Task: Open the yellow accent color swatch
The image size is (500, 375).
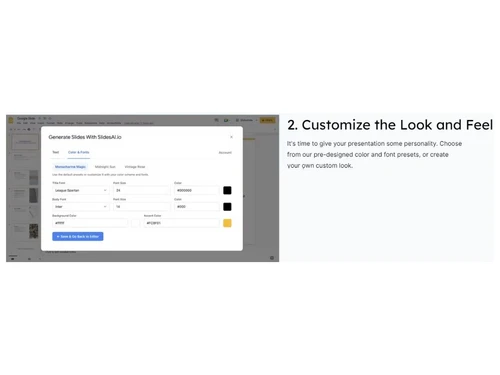Action: (x=227, y=223)
